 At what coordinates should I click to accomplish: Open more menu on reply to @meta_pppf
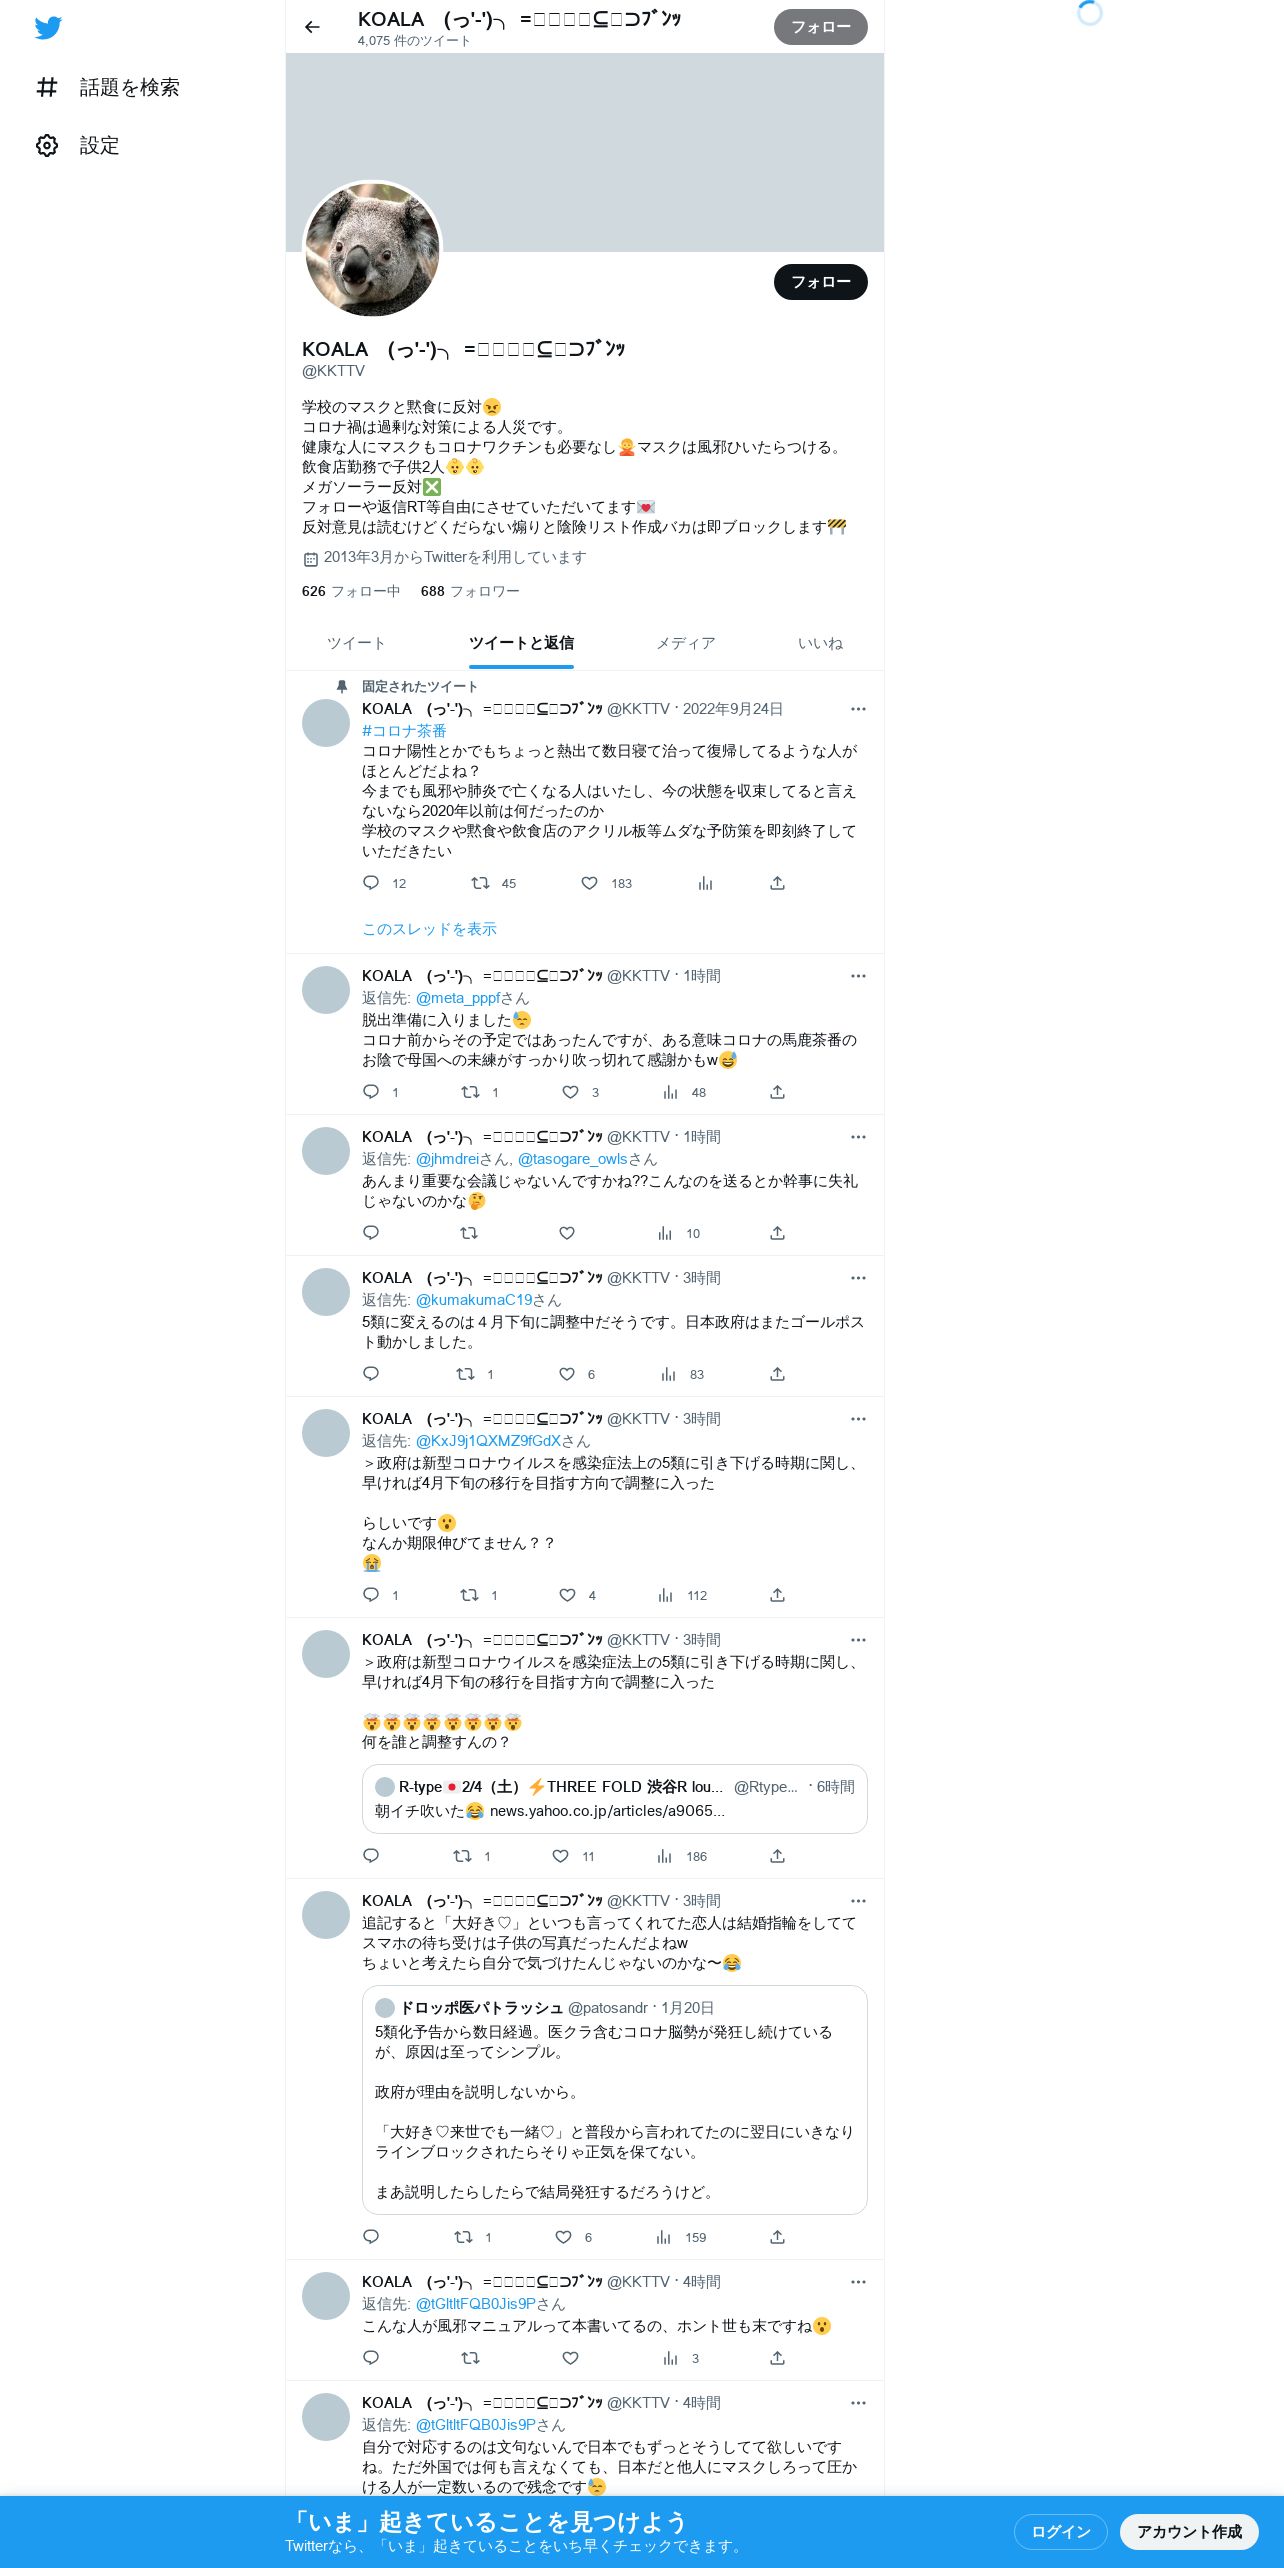[x=858, y=976]
